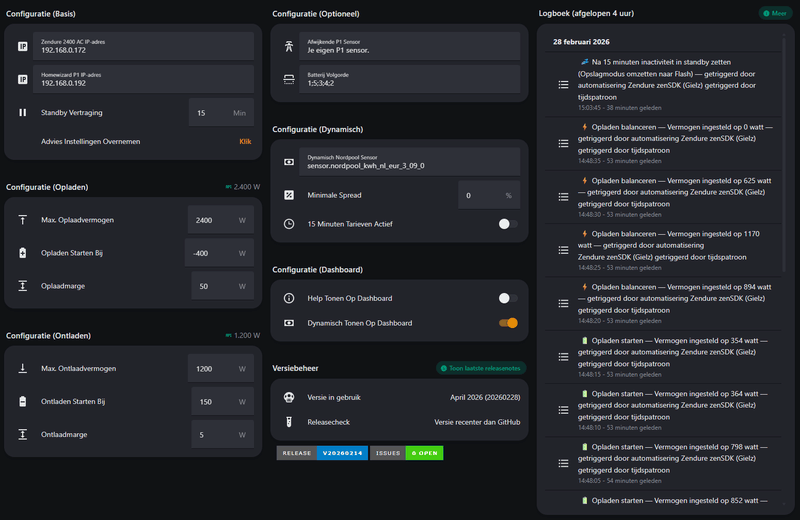Click the pause icon beside Standby Vertraging
The image size is (800, 520).
pyautogui.click(x=23, y=113)
